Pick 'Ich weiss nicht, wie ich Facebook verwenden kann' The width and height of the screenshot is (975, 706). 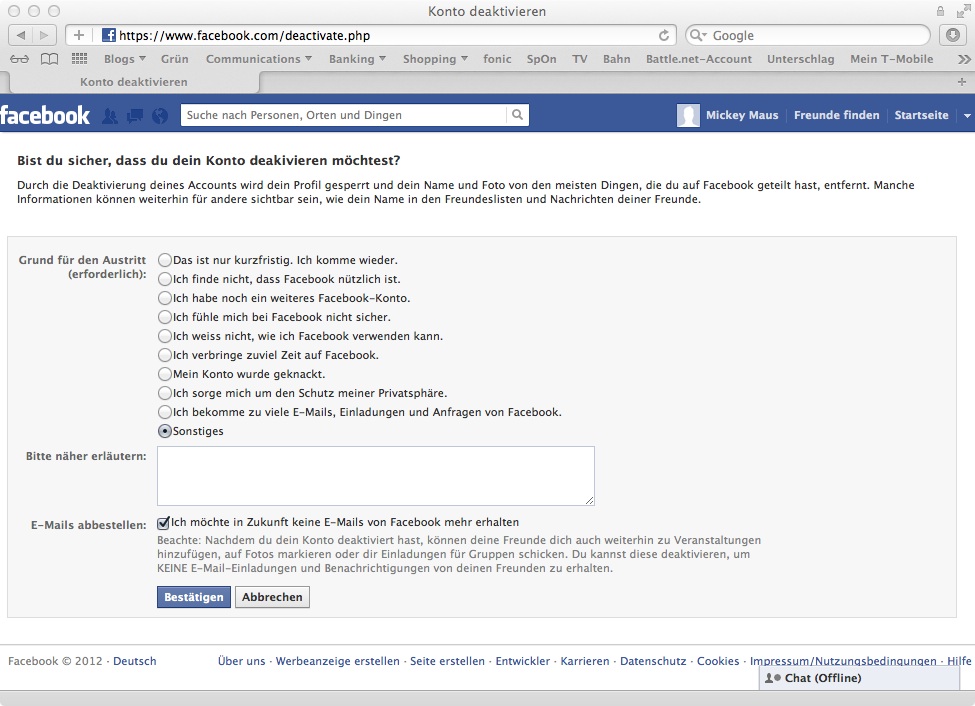tap(165, 336)
